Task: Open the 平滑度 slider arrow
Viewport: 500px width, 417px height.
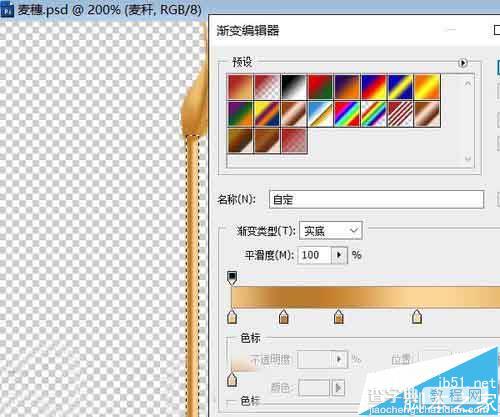Action: (x=339, y=255)
